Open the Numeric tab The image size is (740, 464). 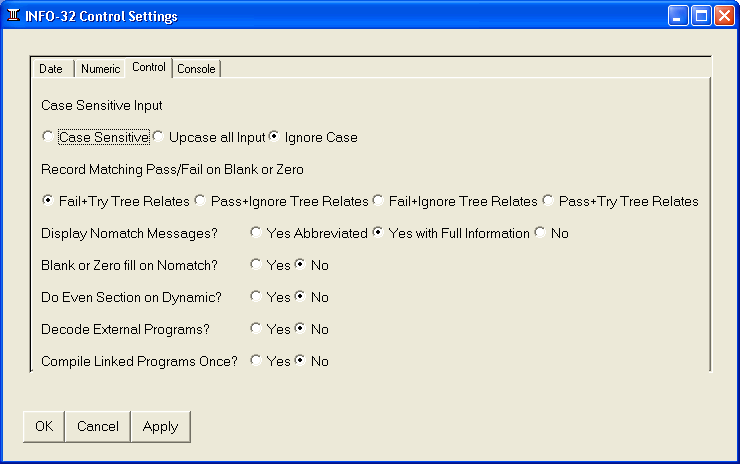[100, 69]
